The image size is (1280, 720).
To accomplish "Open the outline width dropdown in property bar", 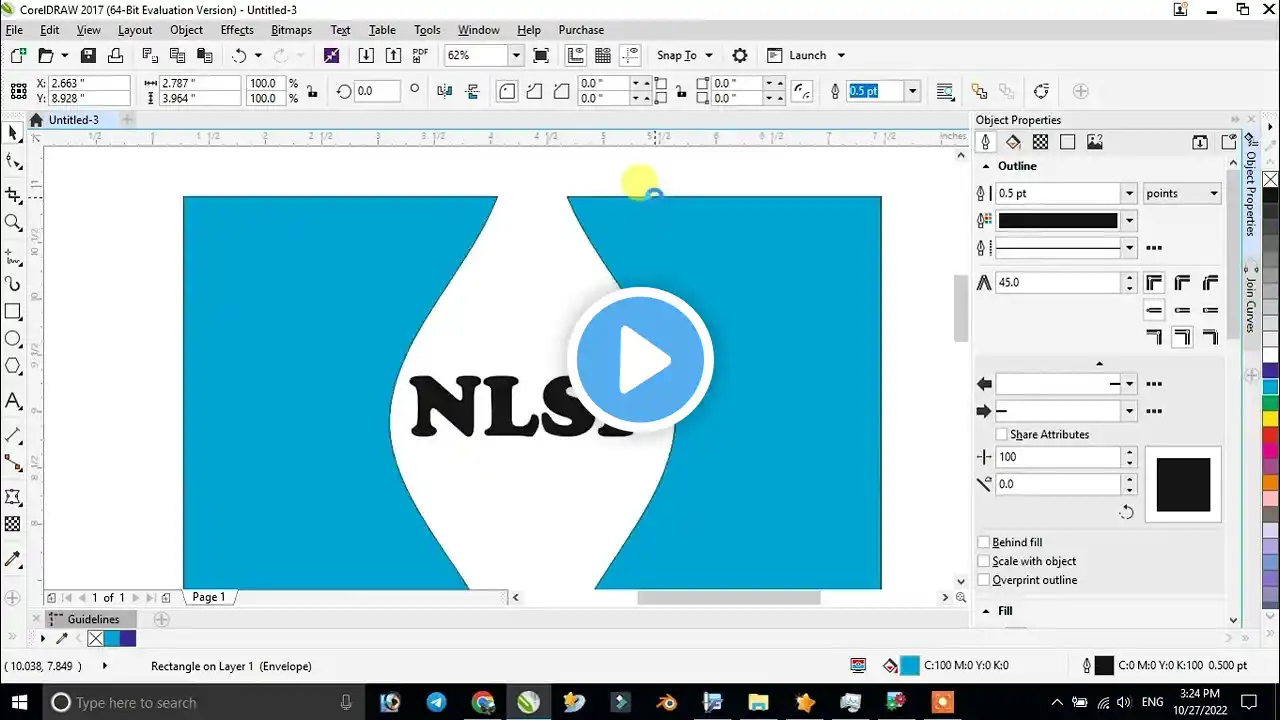I will pos(912,91).
